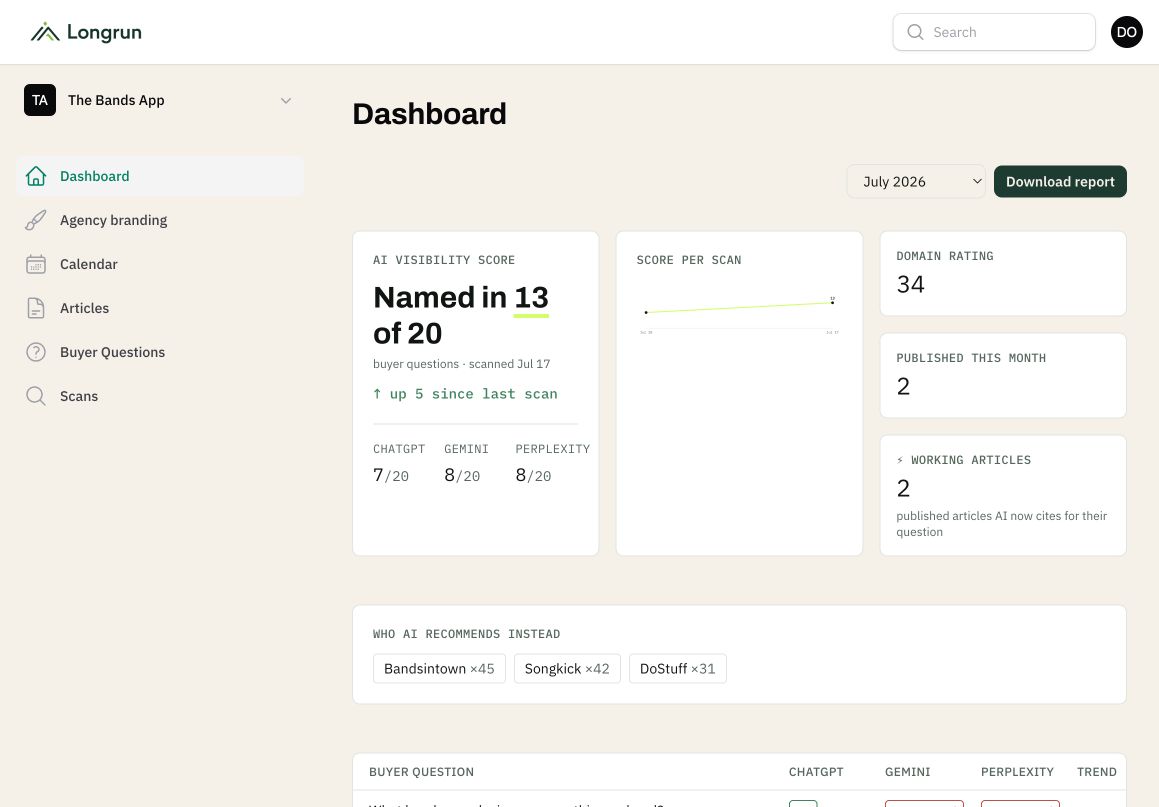The width and height of the screenshot is (1159, 807).
Task: Click the latest data point on the score chart
Action: click(832, 302)
